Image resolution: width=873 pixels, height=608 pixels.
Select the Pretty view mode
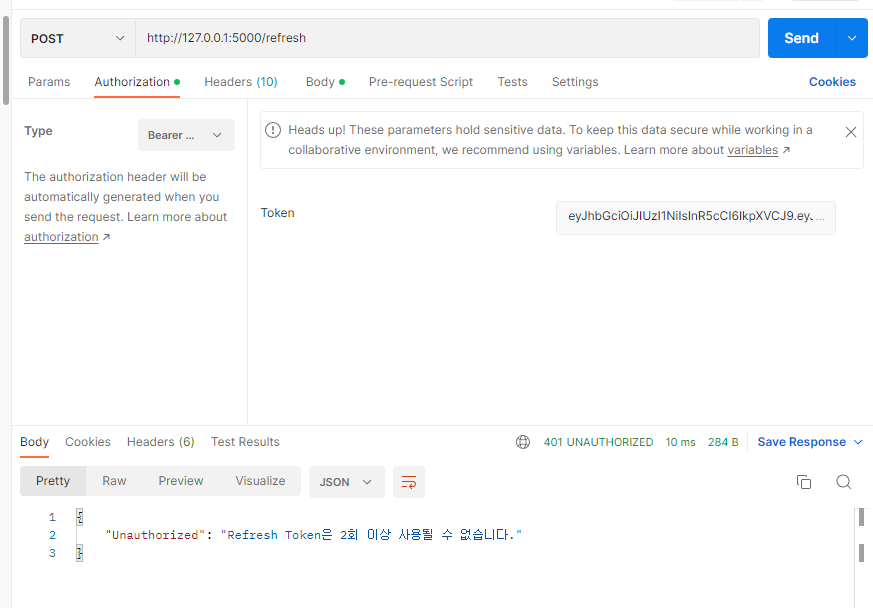(x=53, y=481)
